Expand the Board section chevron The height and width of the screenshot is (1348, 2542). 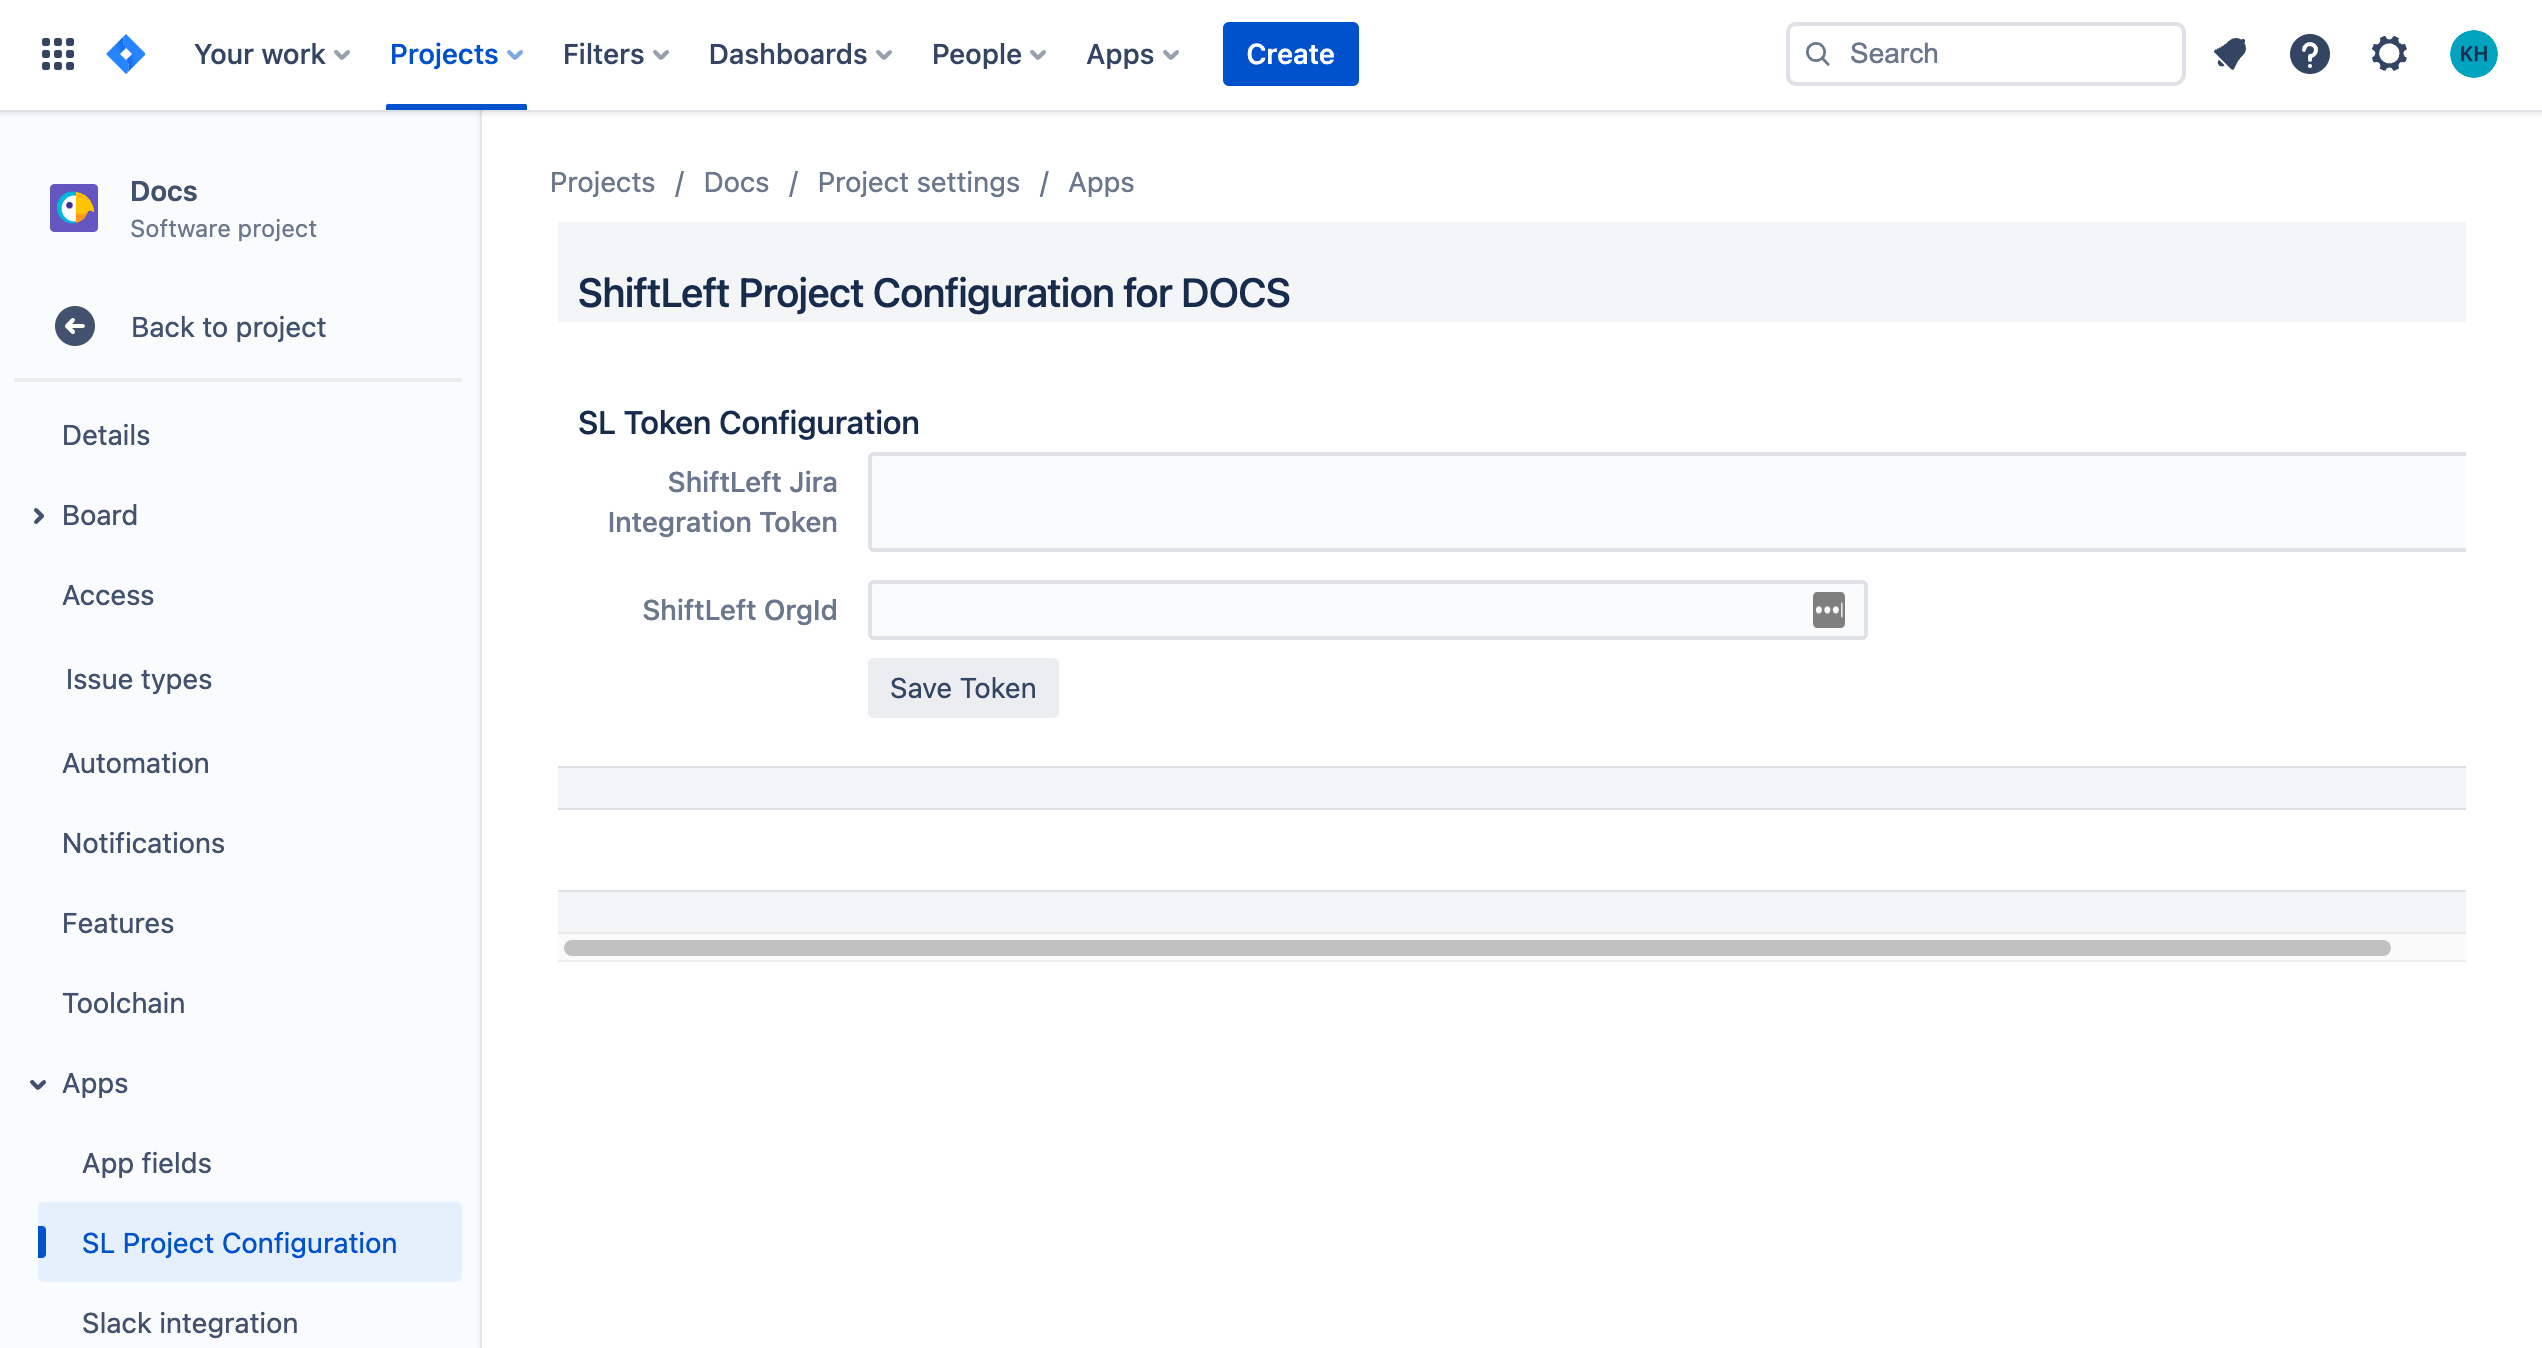(38, 516)
